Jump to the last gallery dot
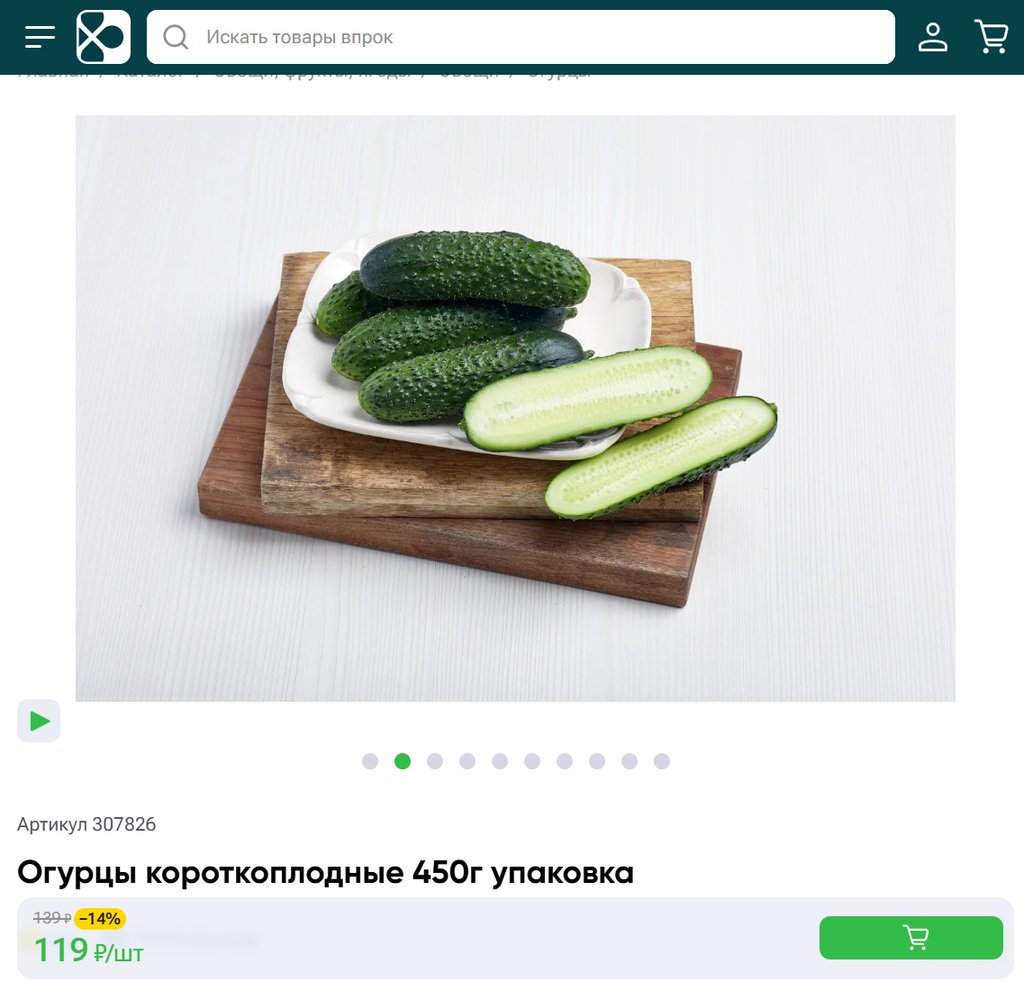1024x982 pixels. click(662, 761)
